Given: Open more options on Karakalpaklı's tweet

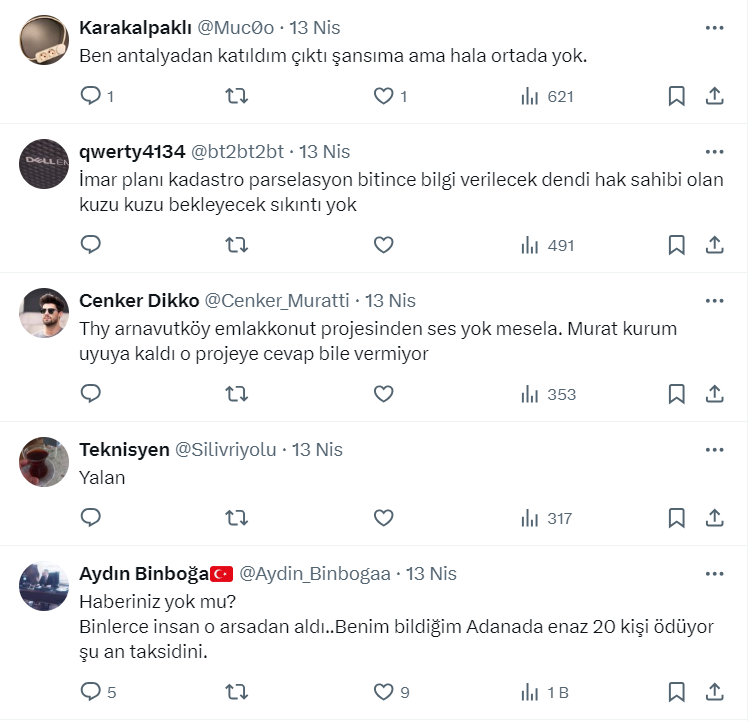Looking at the screenshot, I should [714, 28].
